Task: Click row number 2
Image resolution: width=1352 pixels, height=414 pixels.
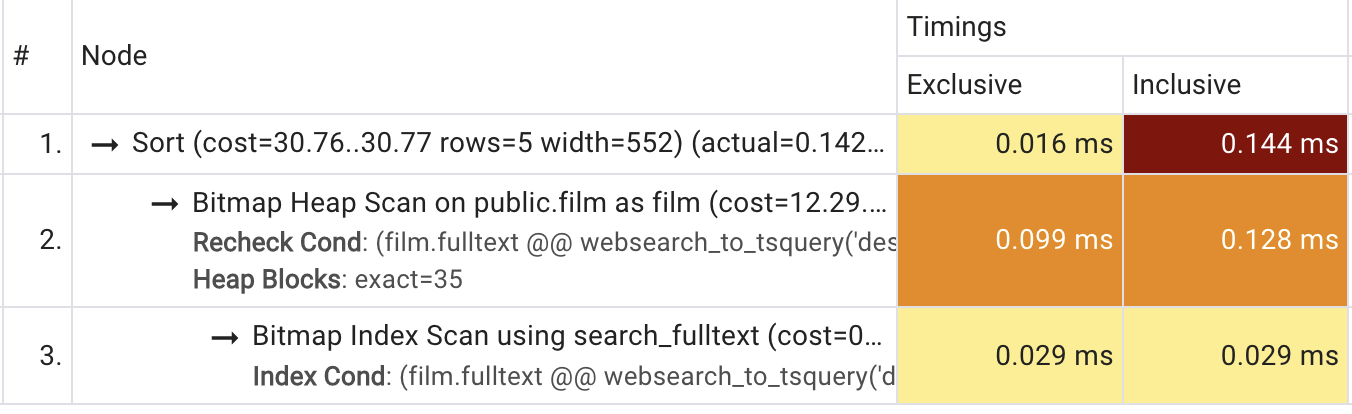Action: (x=52, y=240)
